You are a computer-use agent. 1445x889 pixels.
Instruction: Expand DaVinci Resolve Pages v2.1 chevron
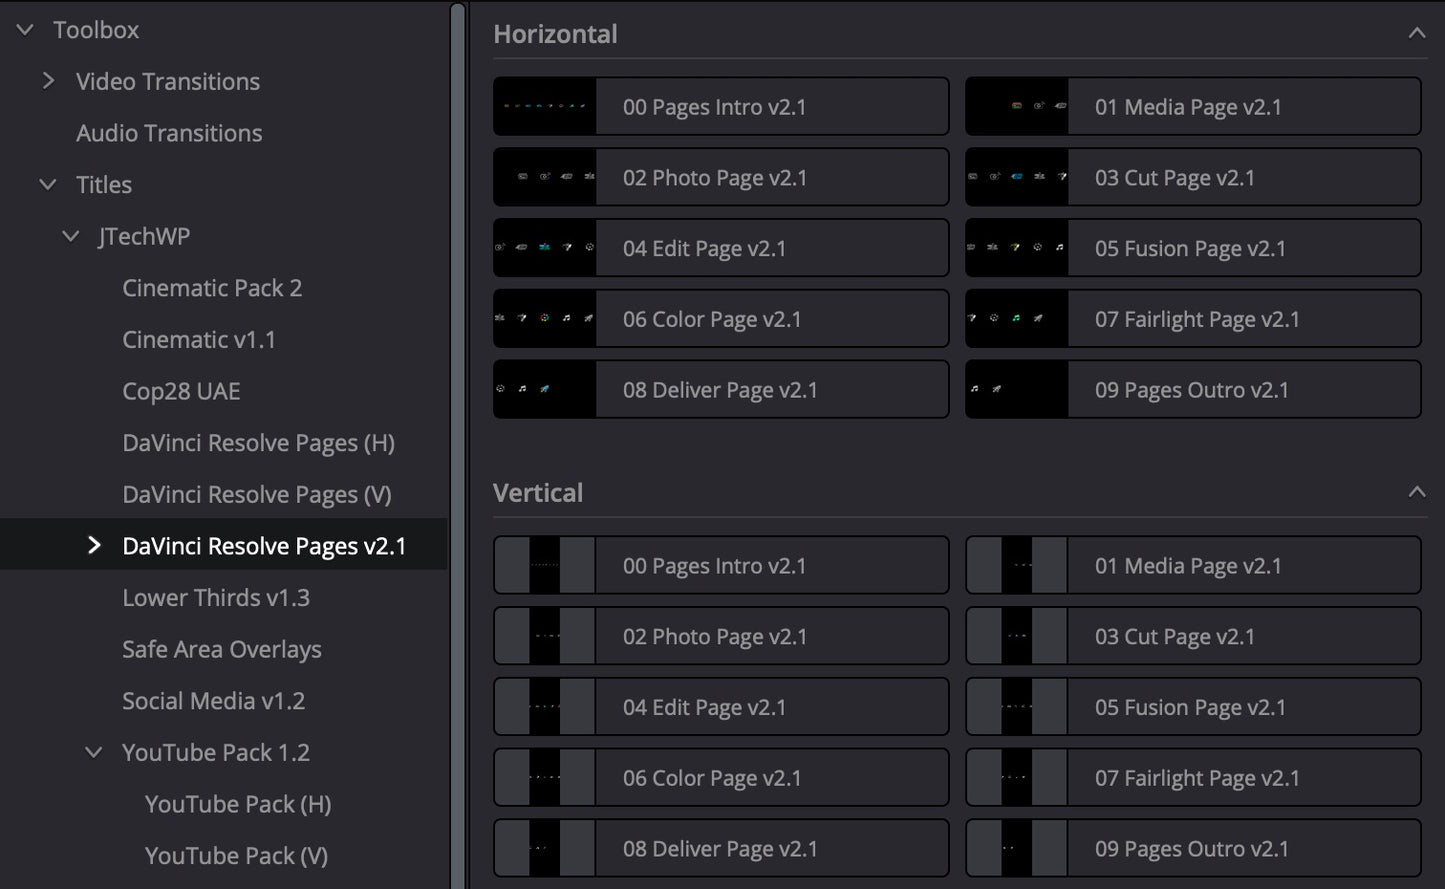[x=94, y=545]
